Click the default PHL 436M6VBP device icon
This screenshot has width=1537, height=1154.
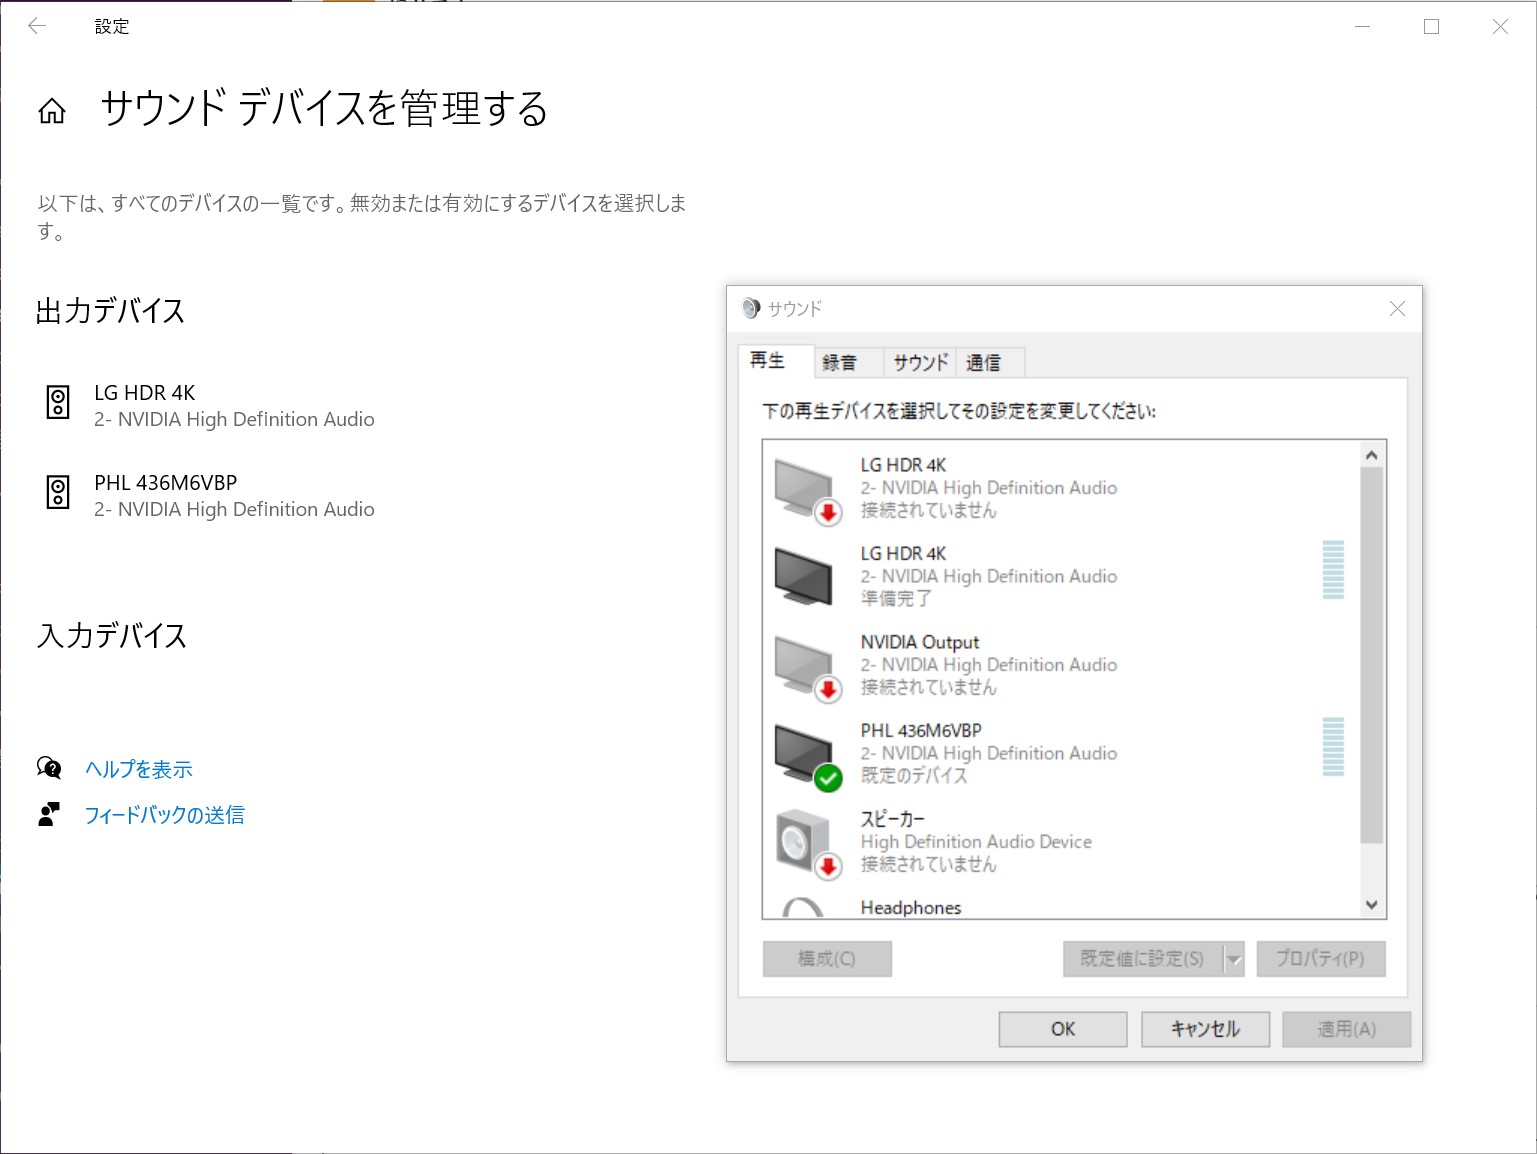coord(801,753)
